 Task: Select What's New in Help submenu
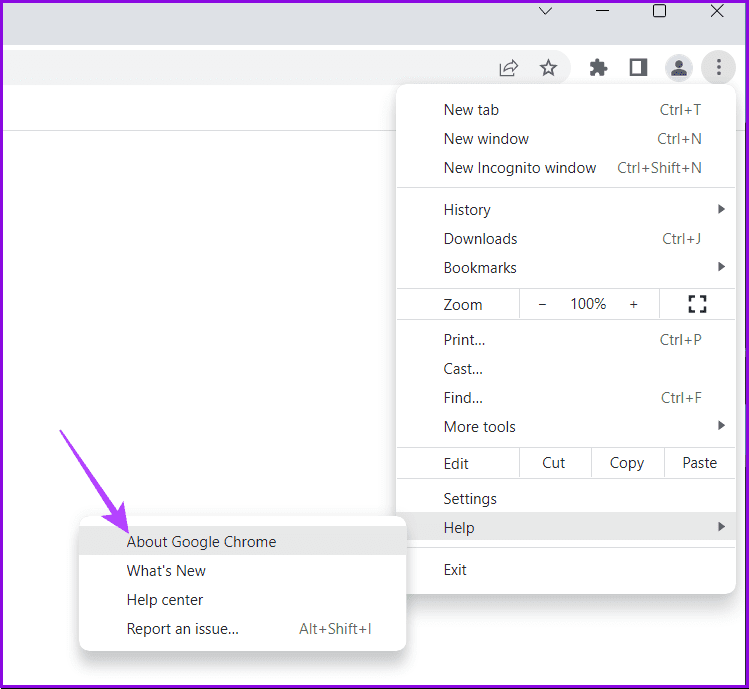coord(242,571)
